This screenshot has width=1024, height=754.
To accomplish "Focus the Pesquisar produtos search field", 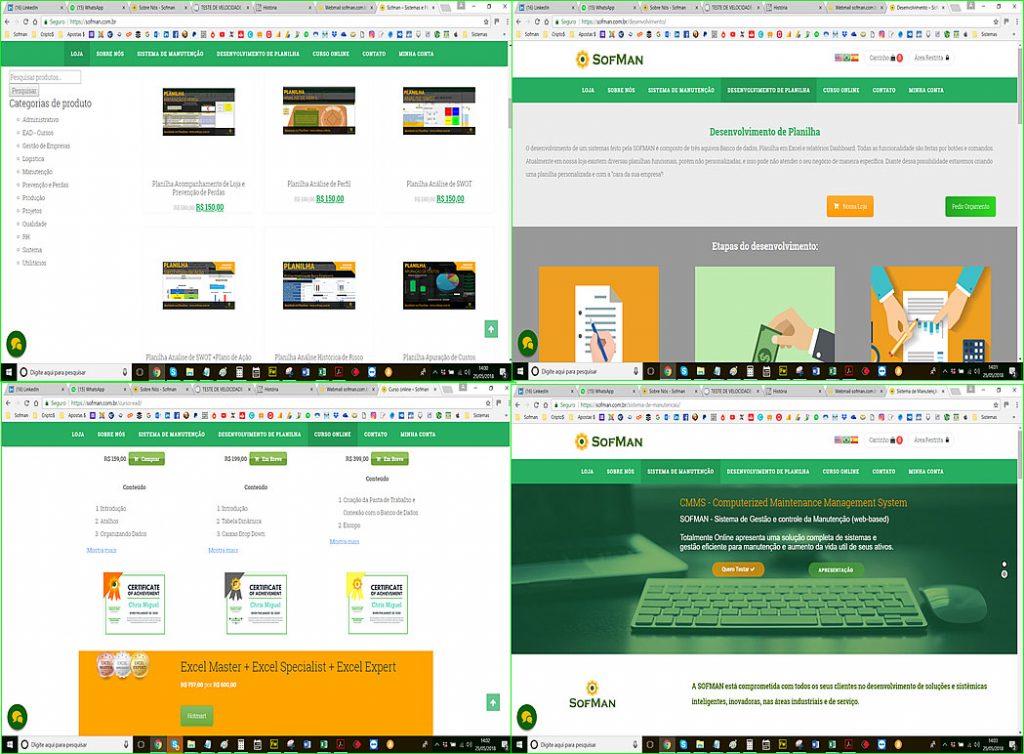I will 45,77.
